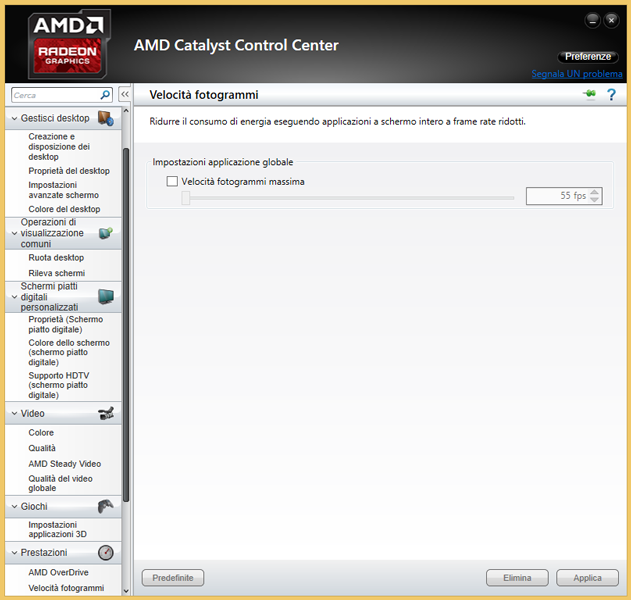Click the AMD Radeon Graphics logo

pos(69,44)
